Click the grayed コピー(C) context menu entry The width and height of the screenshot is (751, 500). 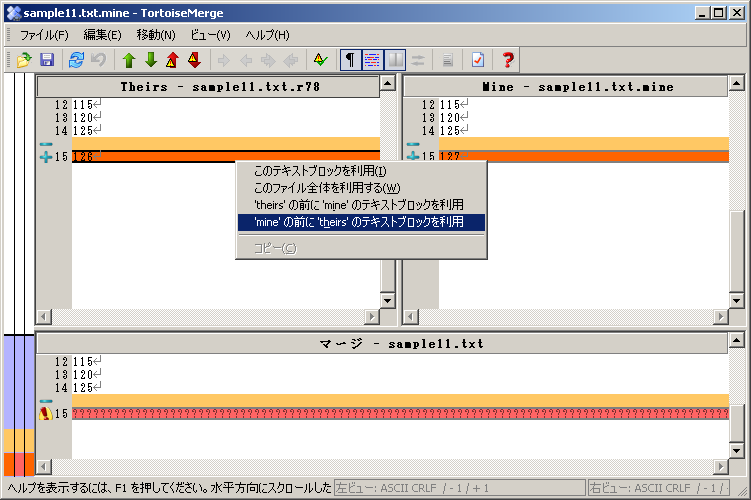click(362, 248)
